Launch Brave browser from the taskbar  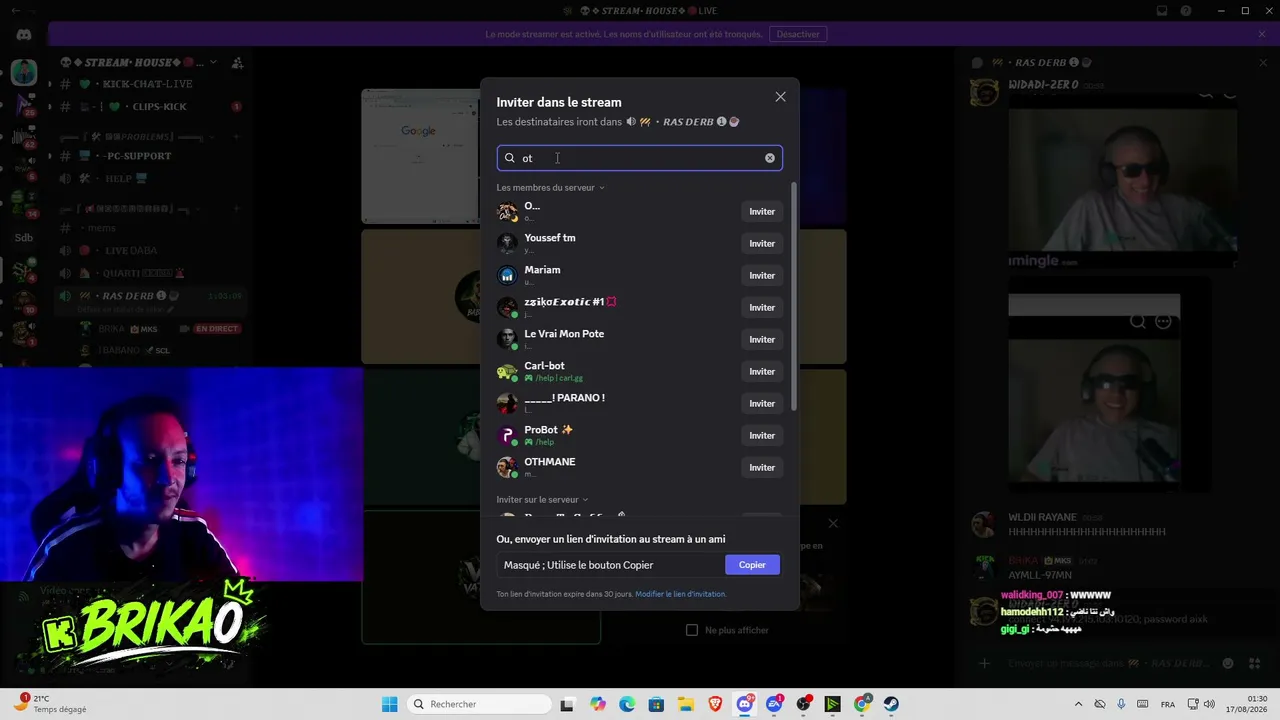pyautogui.click(x=715, y=704)
